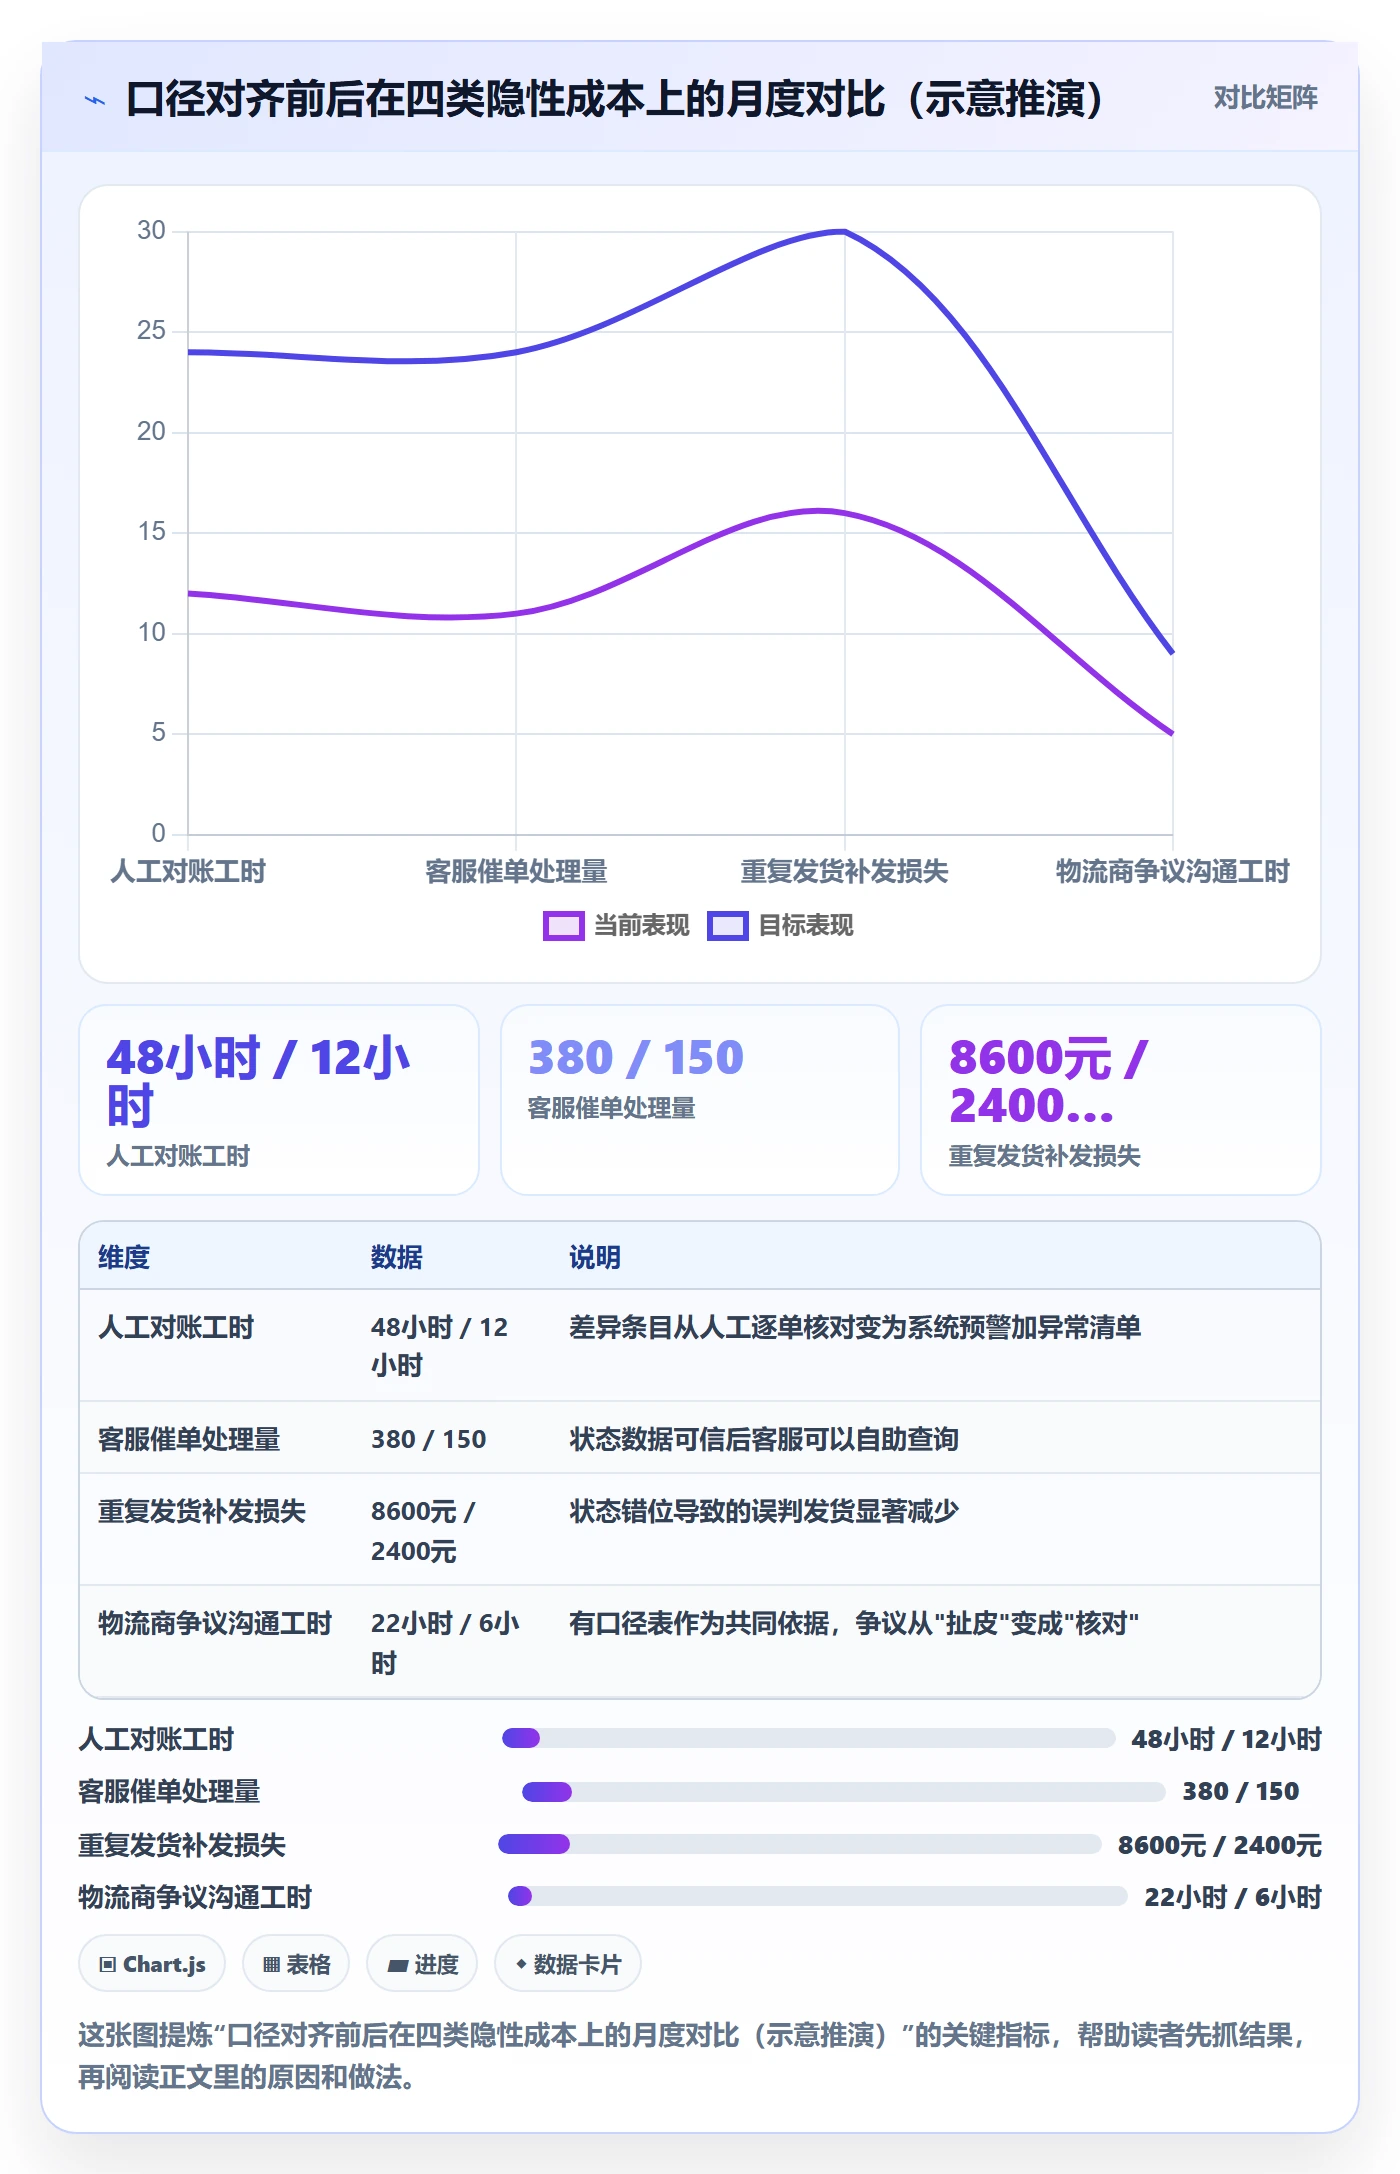
Task: Click the 对比矩阵 label in header
Action: click(x=1265, y=98)
